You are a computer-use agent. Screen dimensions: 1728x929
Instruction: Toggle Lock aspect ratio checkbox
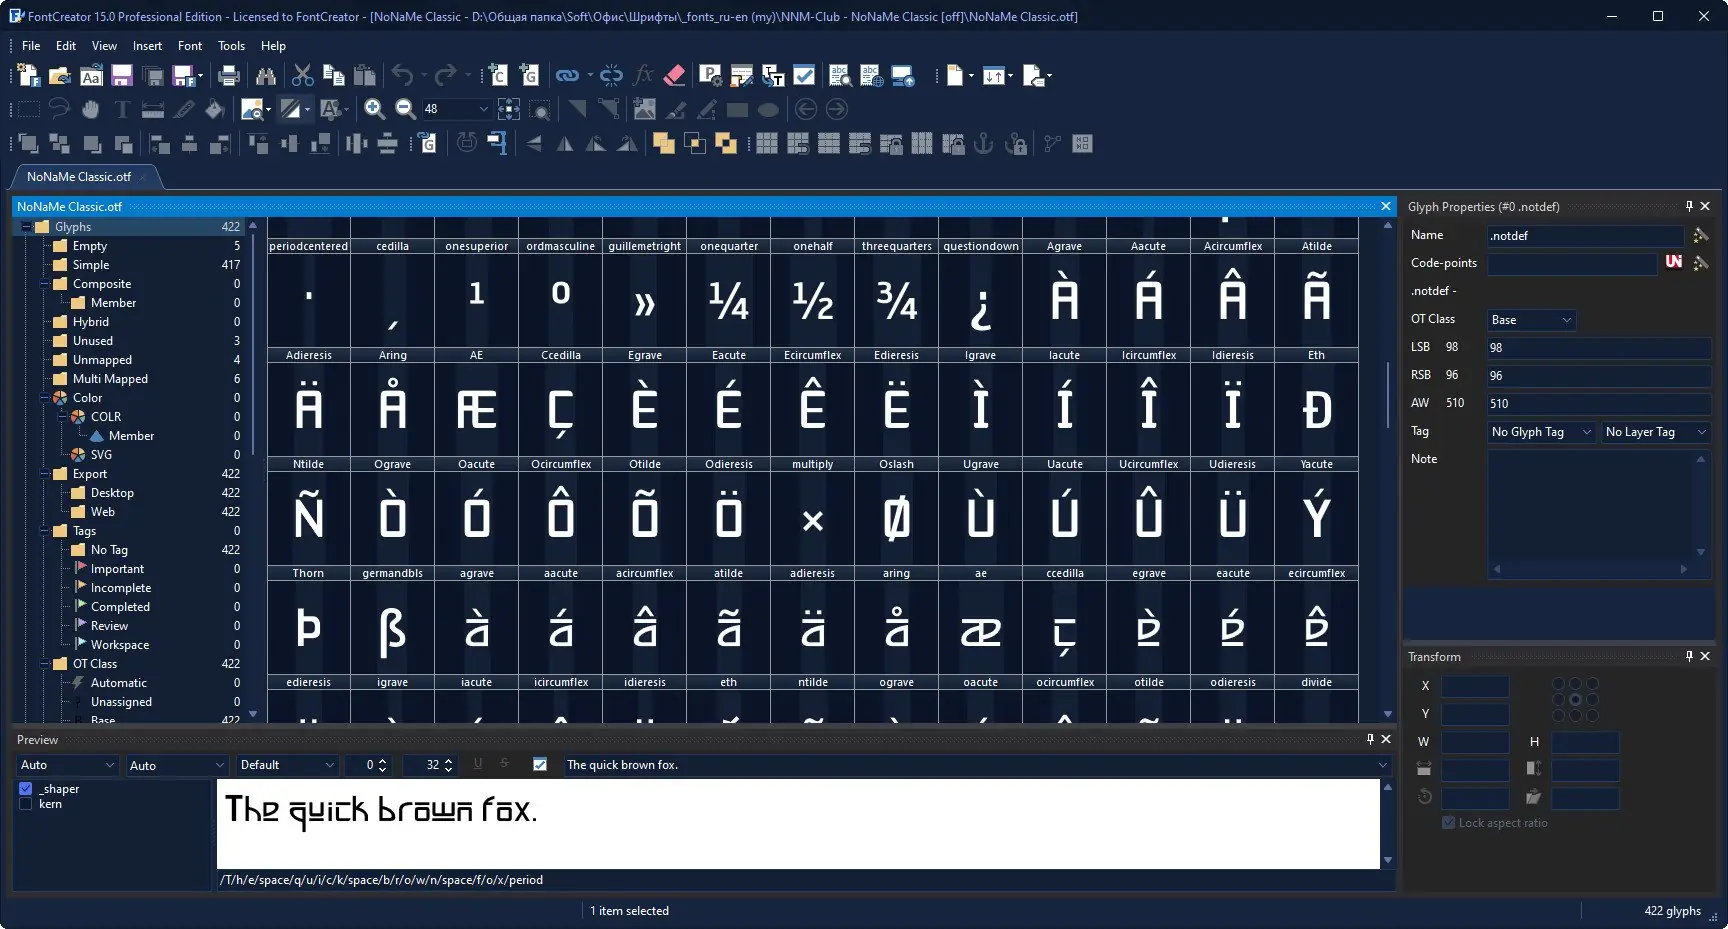point(1448,823)
